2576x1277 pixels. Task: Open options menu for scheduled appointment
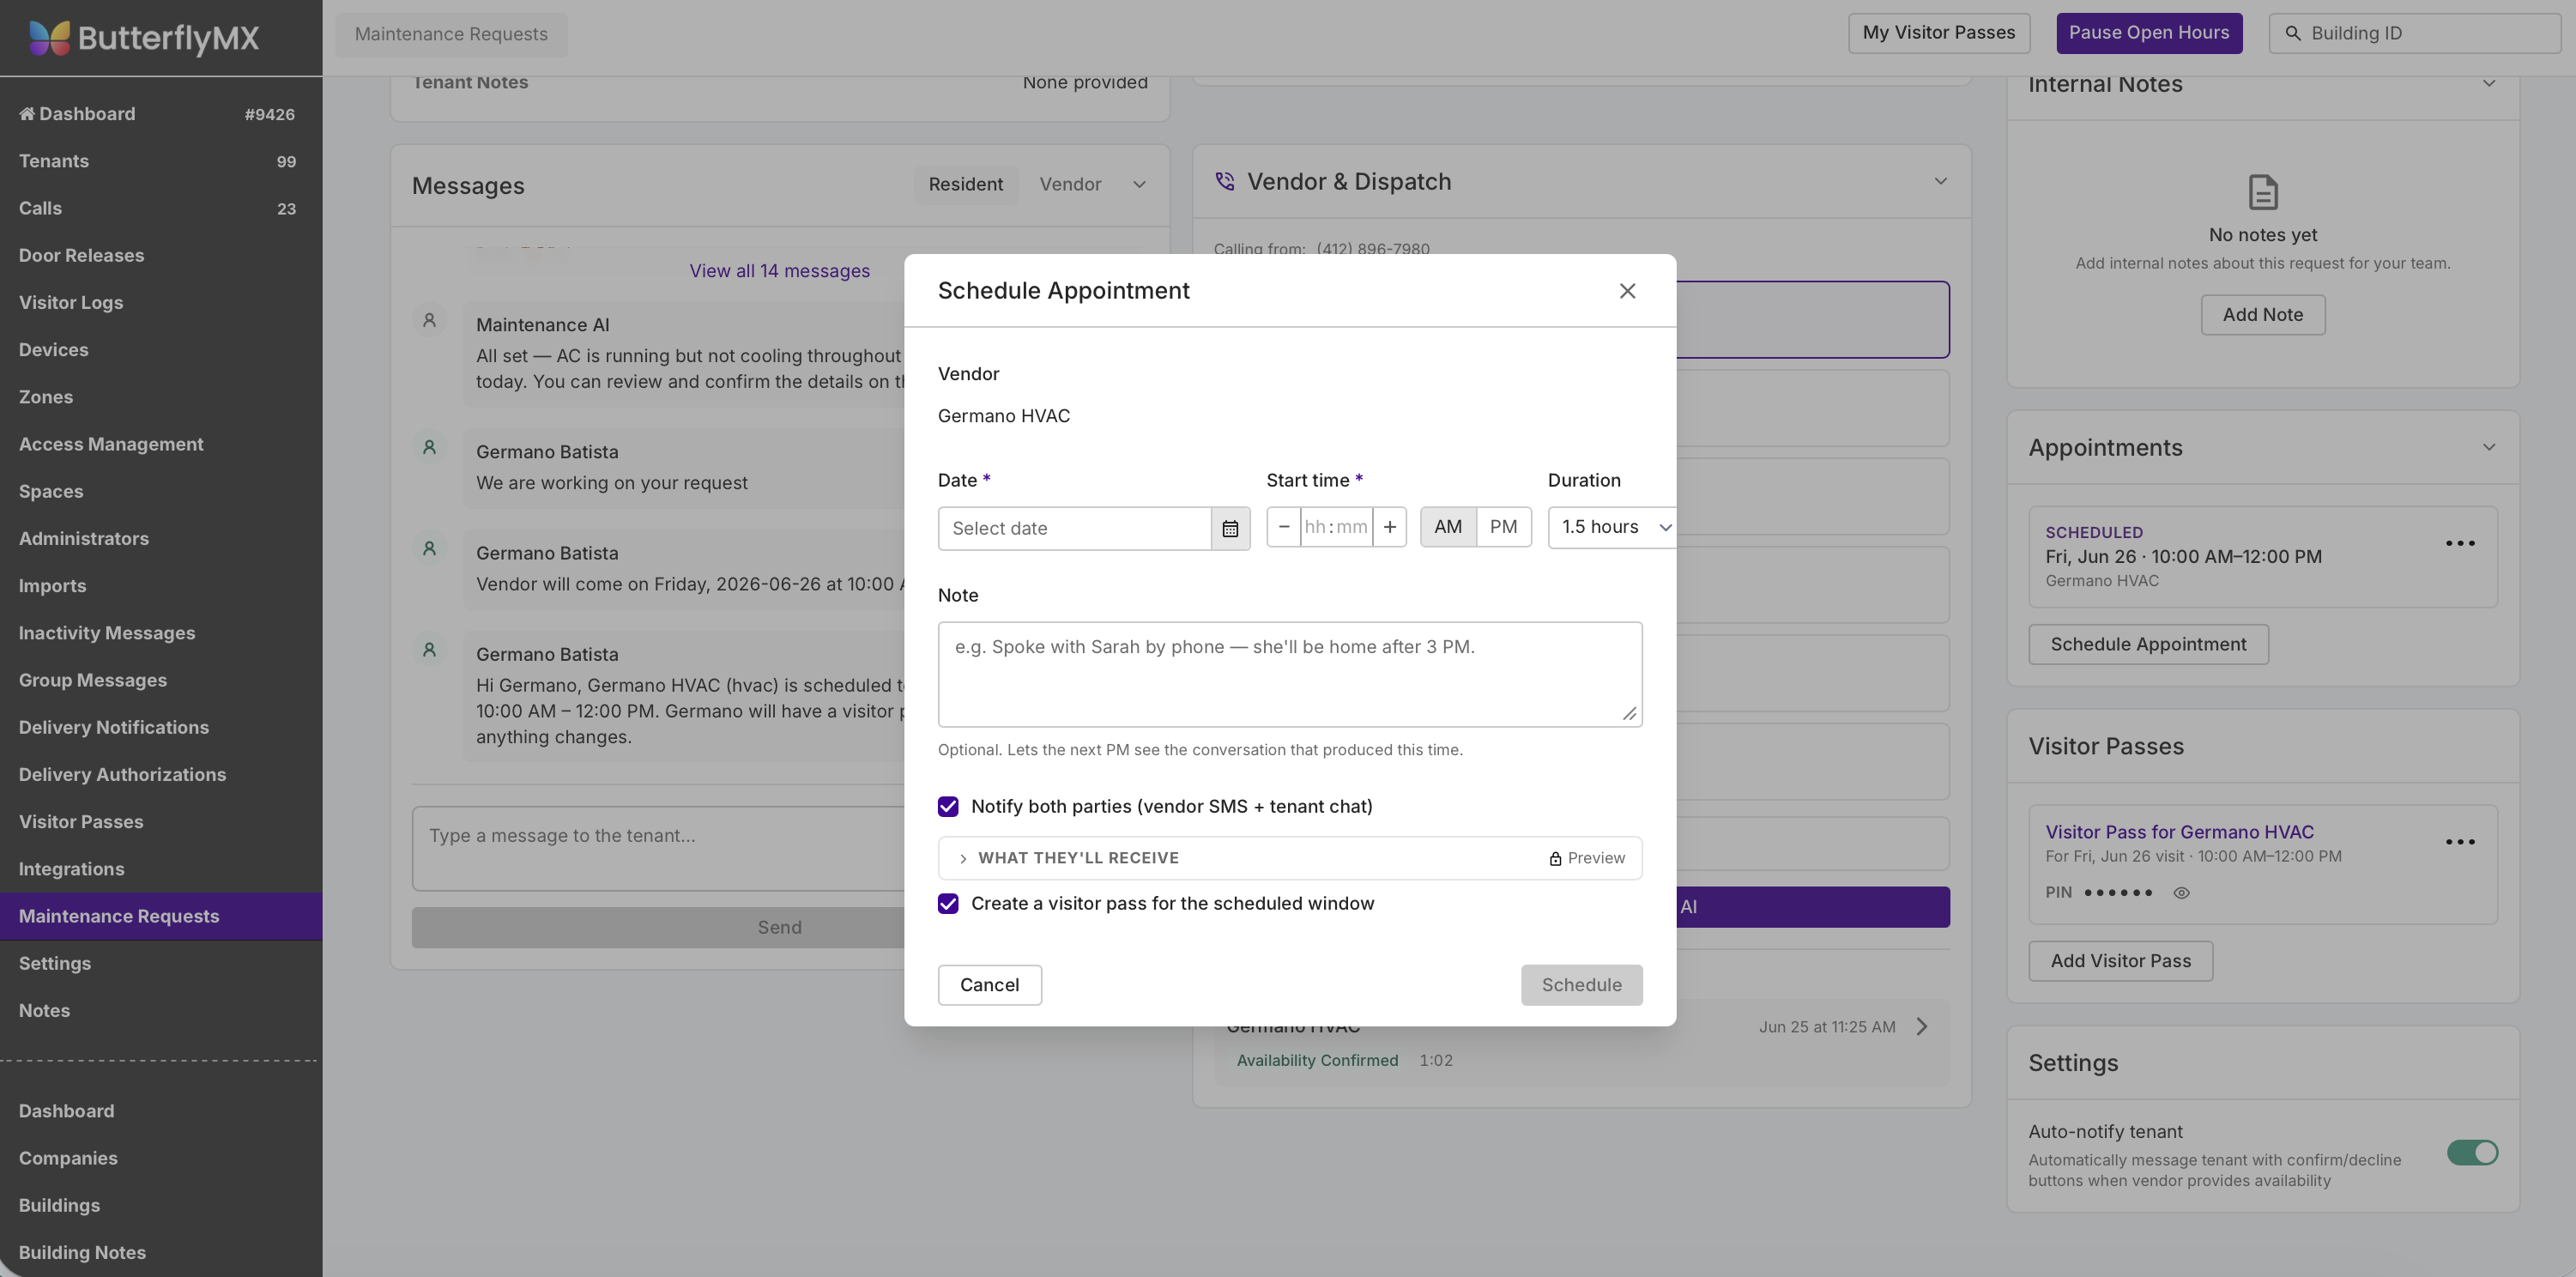click(2460, 543)
